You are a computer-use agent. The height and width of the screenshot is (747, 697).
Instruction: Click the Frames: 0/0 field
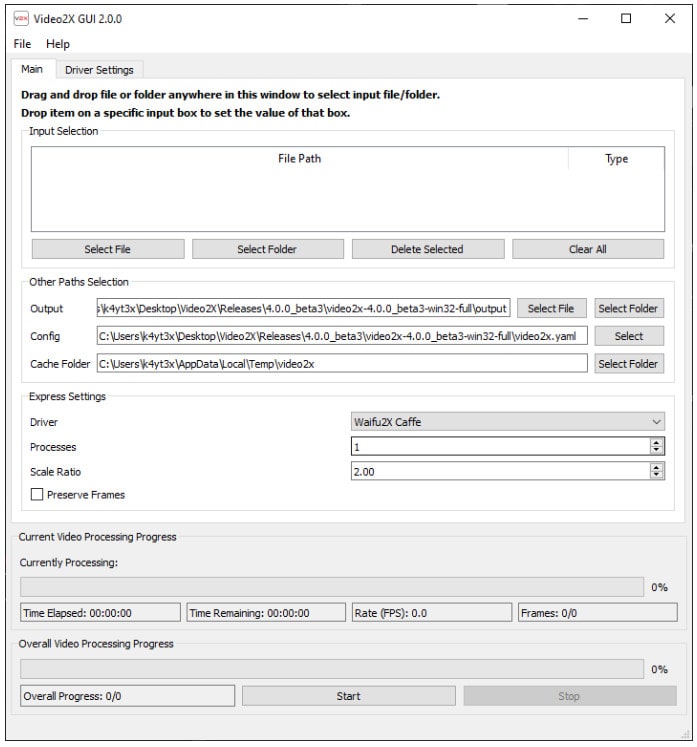[x=597, y=613]
